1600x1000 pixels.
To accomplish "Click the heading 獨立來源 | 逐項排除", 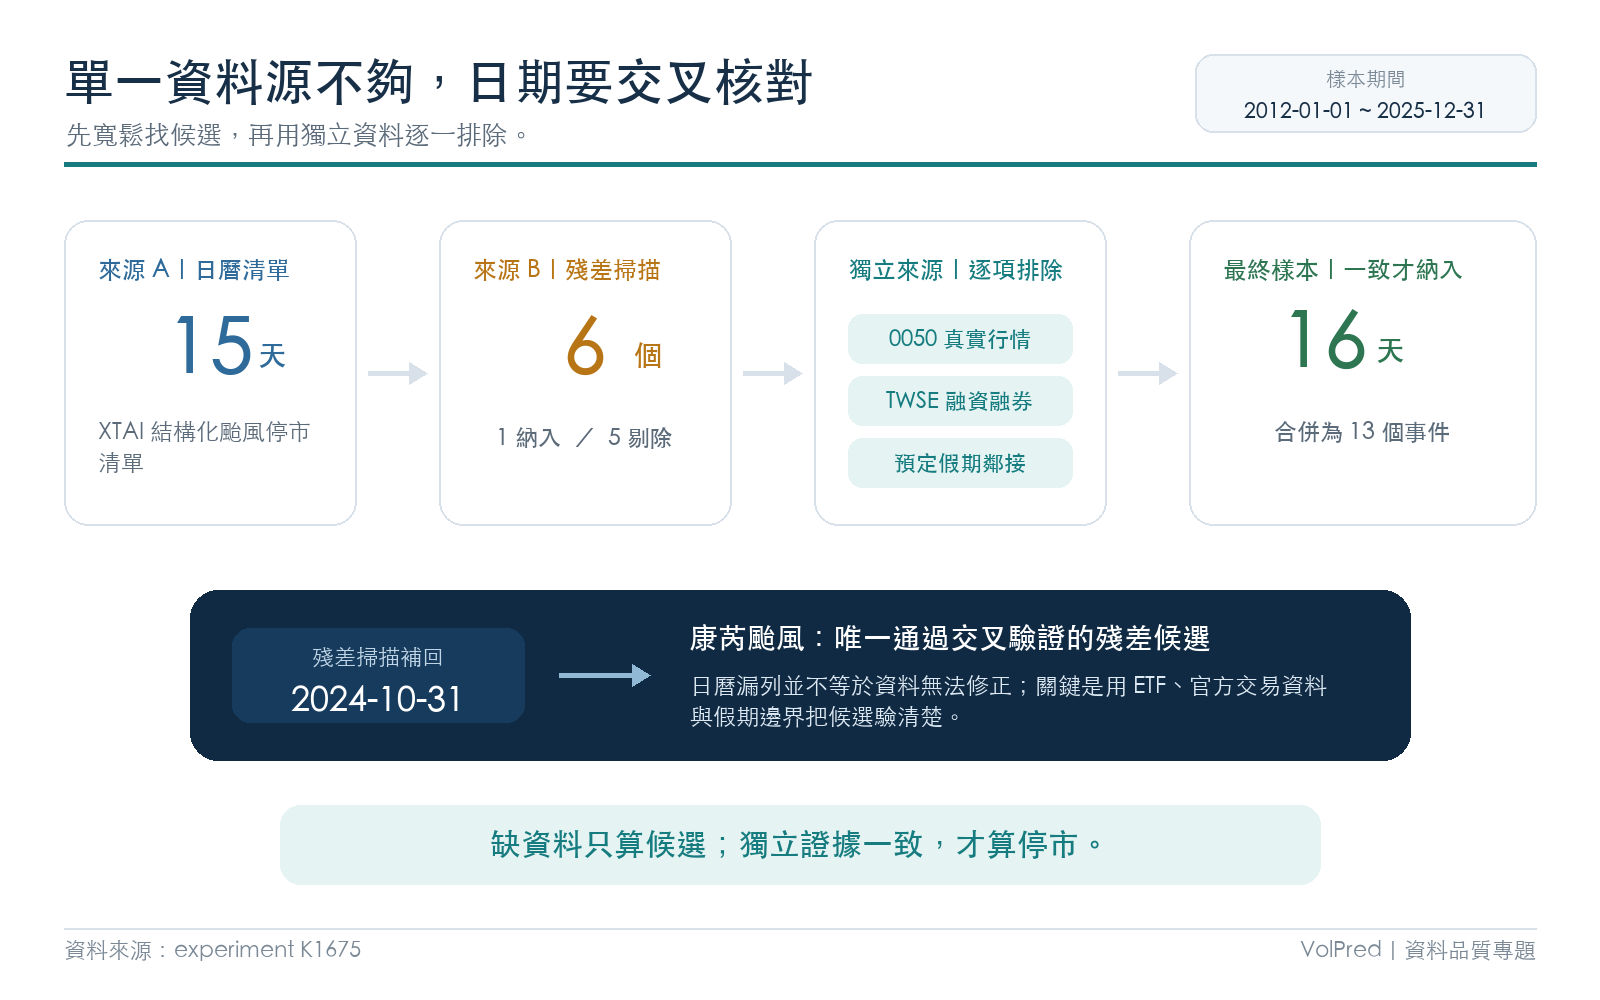I will (x=956, y=270).
